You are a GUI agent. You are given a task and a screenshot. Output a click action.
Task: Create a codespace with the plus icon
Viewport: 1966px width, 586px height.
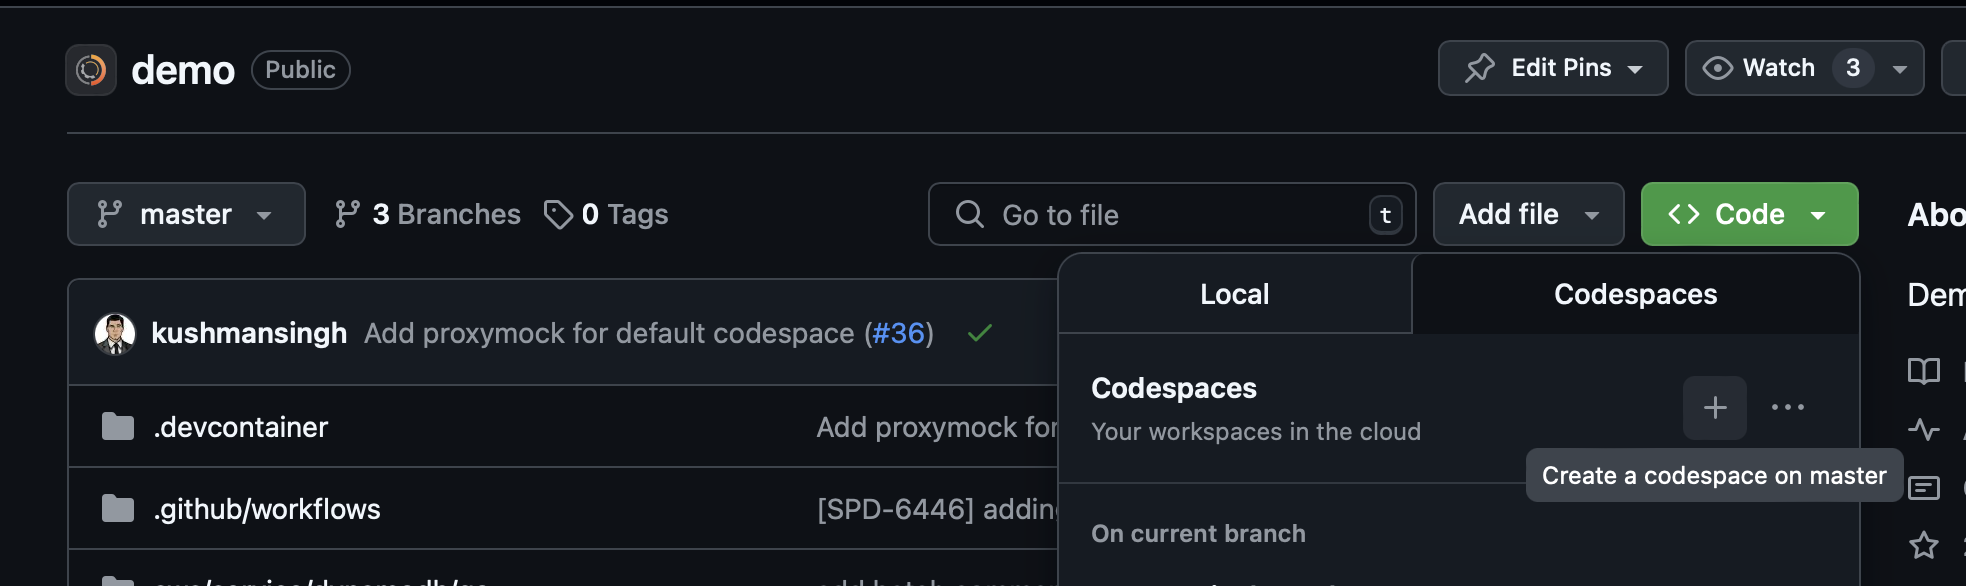click(1715, 408)
